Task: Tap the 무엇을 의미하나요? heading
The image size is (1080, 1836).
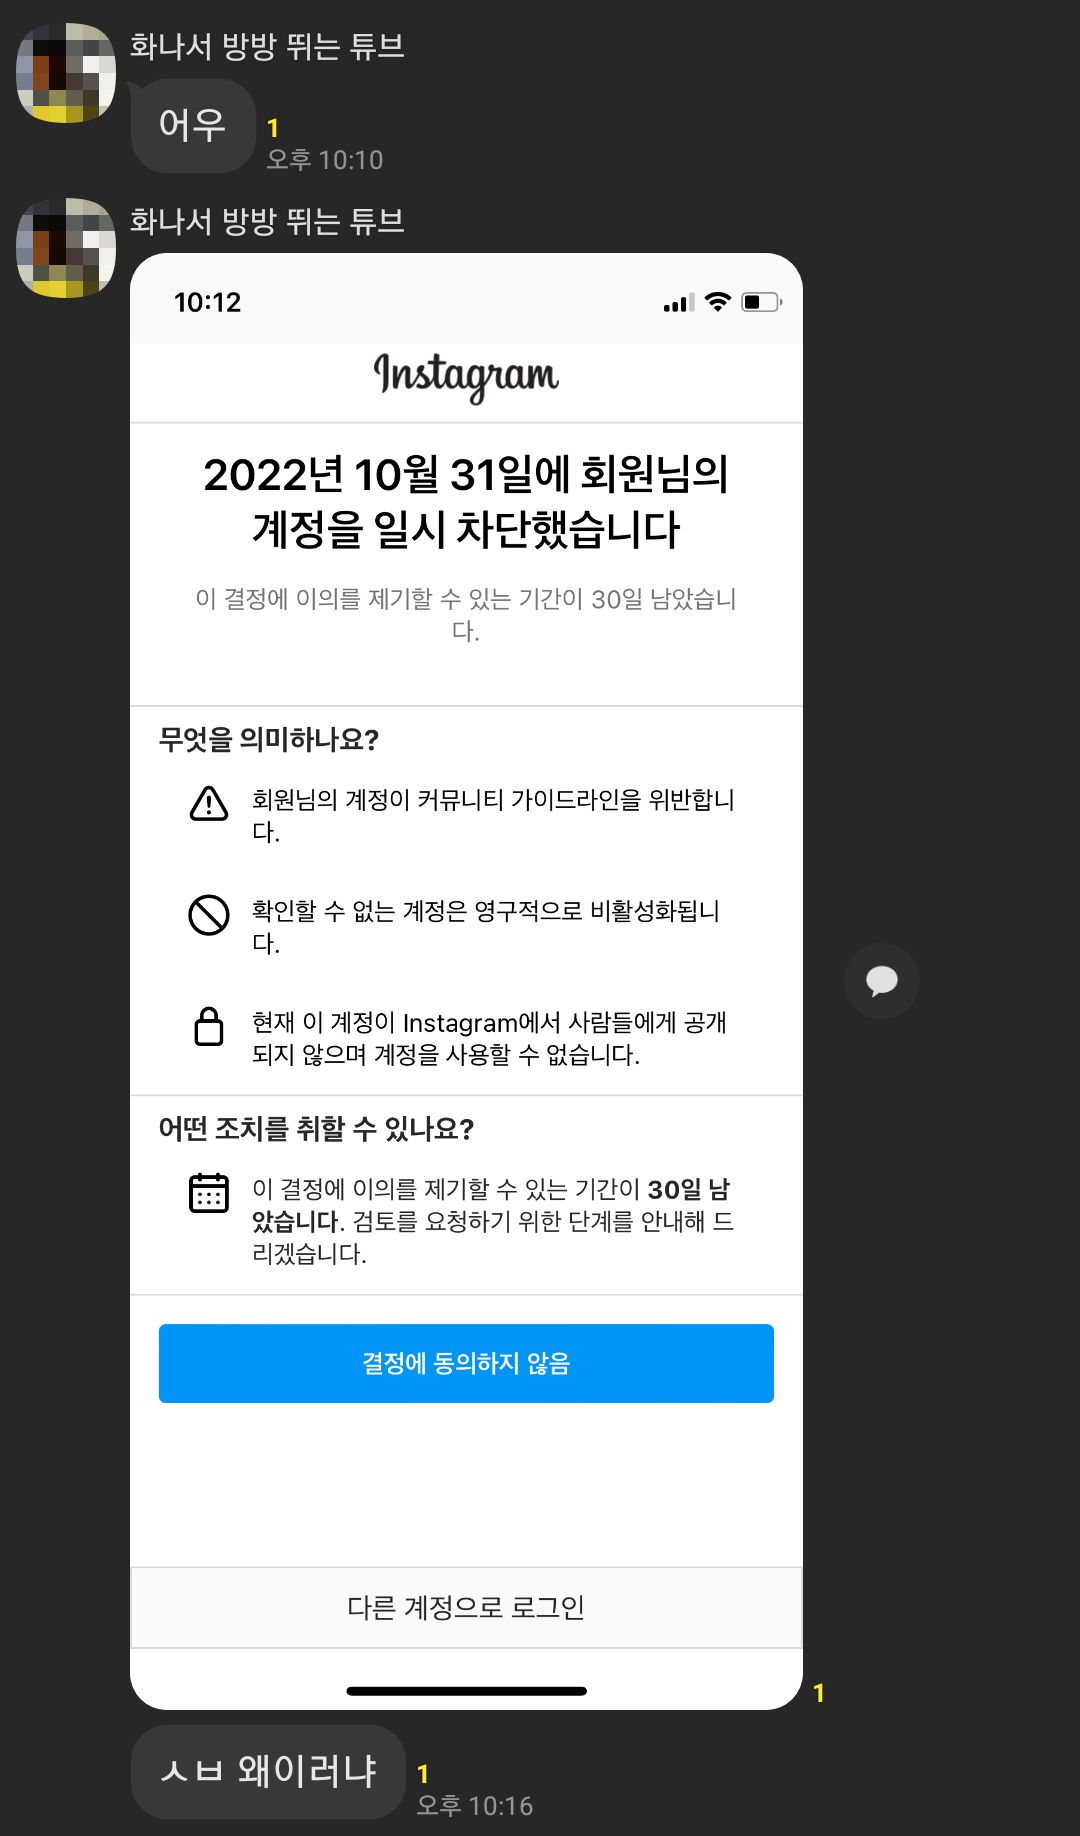Action: pos(269,740)
